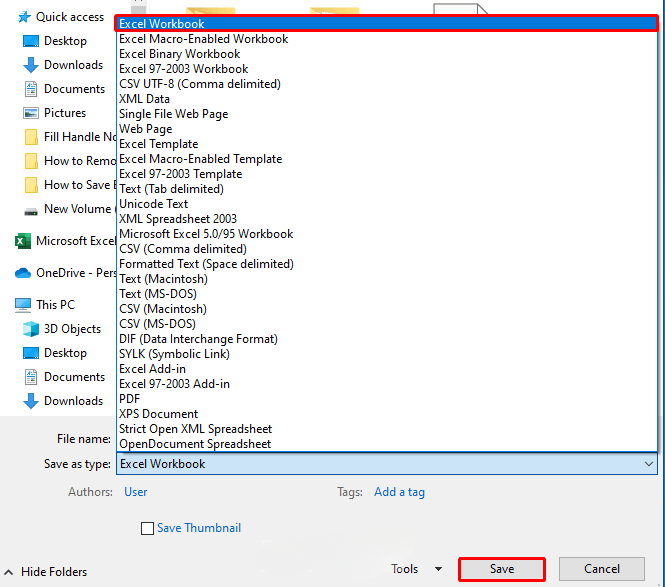Screen dimensions: 665x587
Task: Select Excel Workbook from the list
Action: click(386, 24)
